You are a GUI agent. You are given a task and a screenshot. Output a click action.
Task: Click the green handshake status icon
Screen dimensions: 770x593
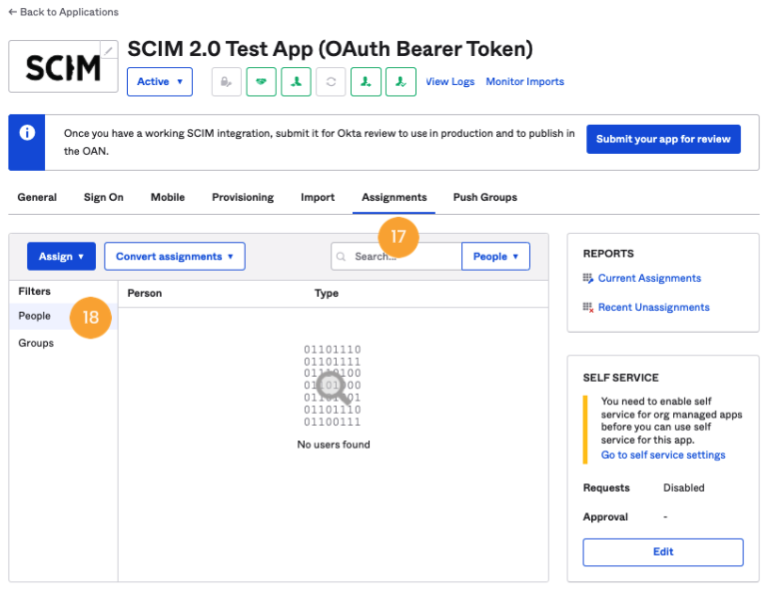pos(261,81)
